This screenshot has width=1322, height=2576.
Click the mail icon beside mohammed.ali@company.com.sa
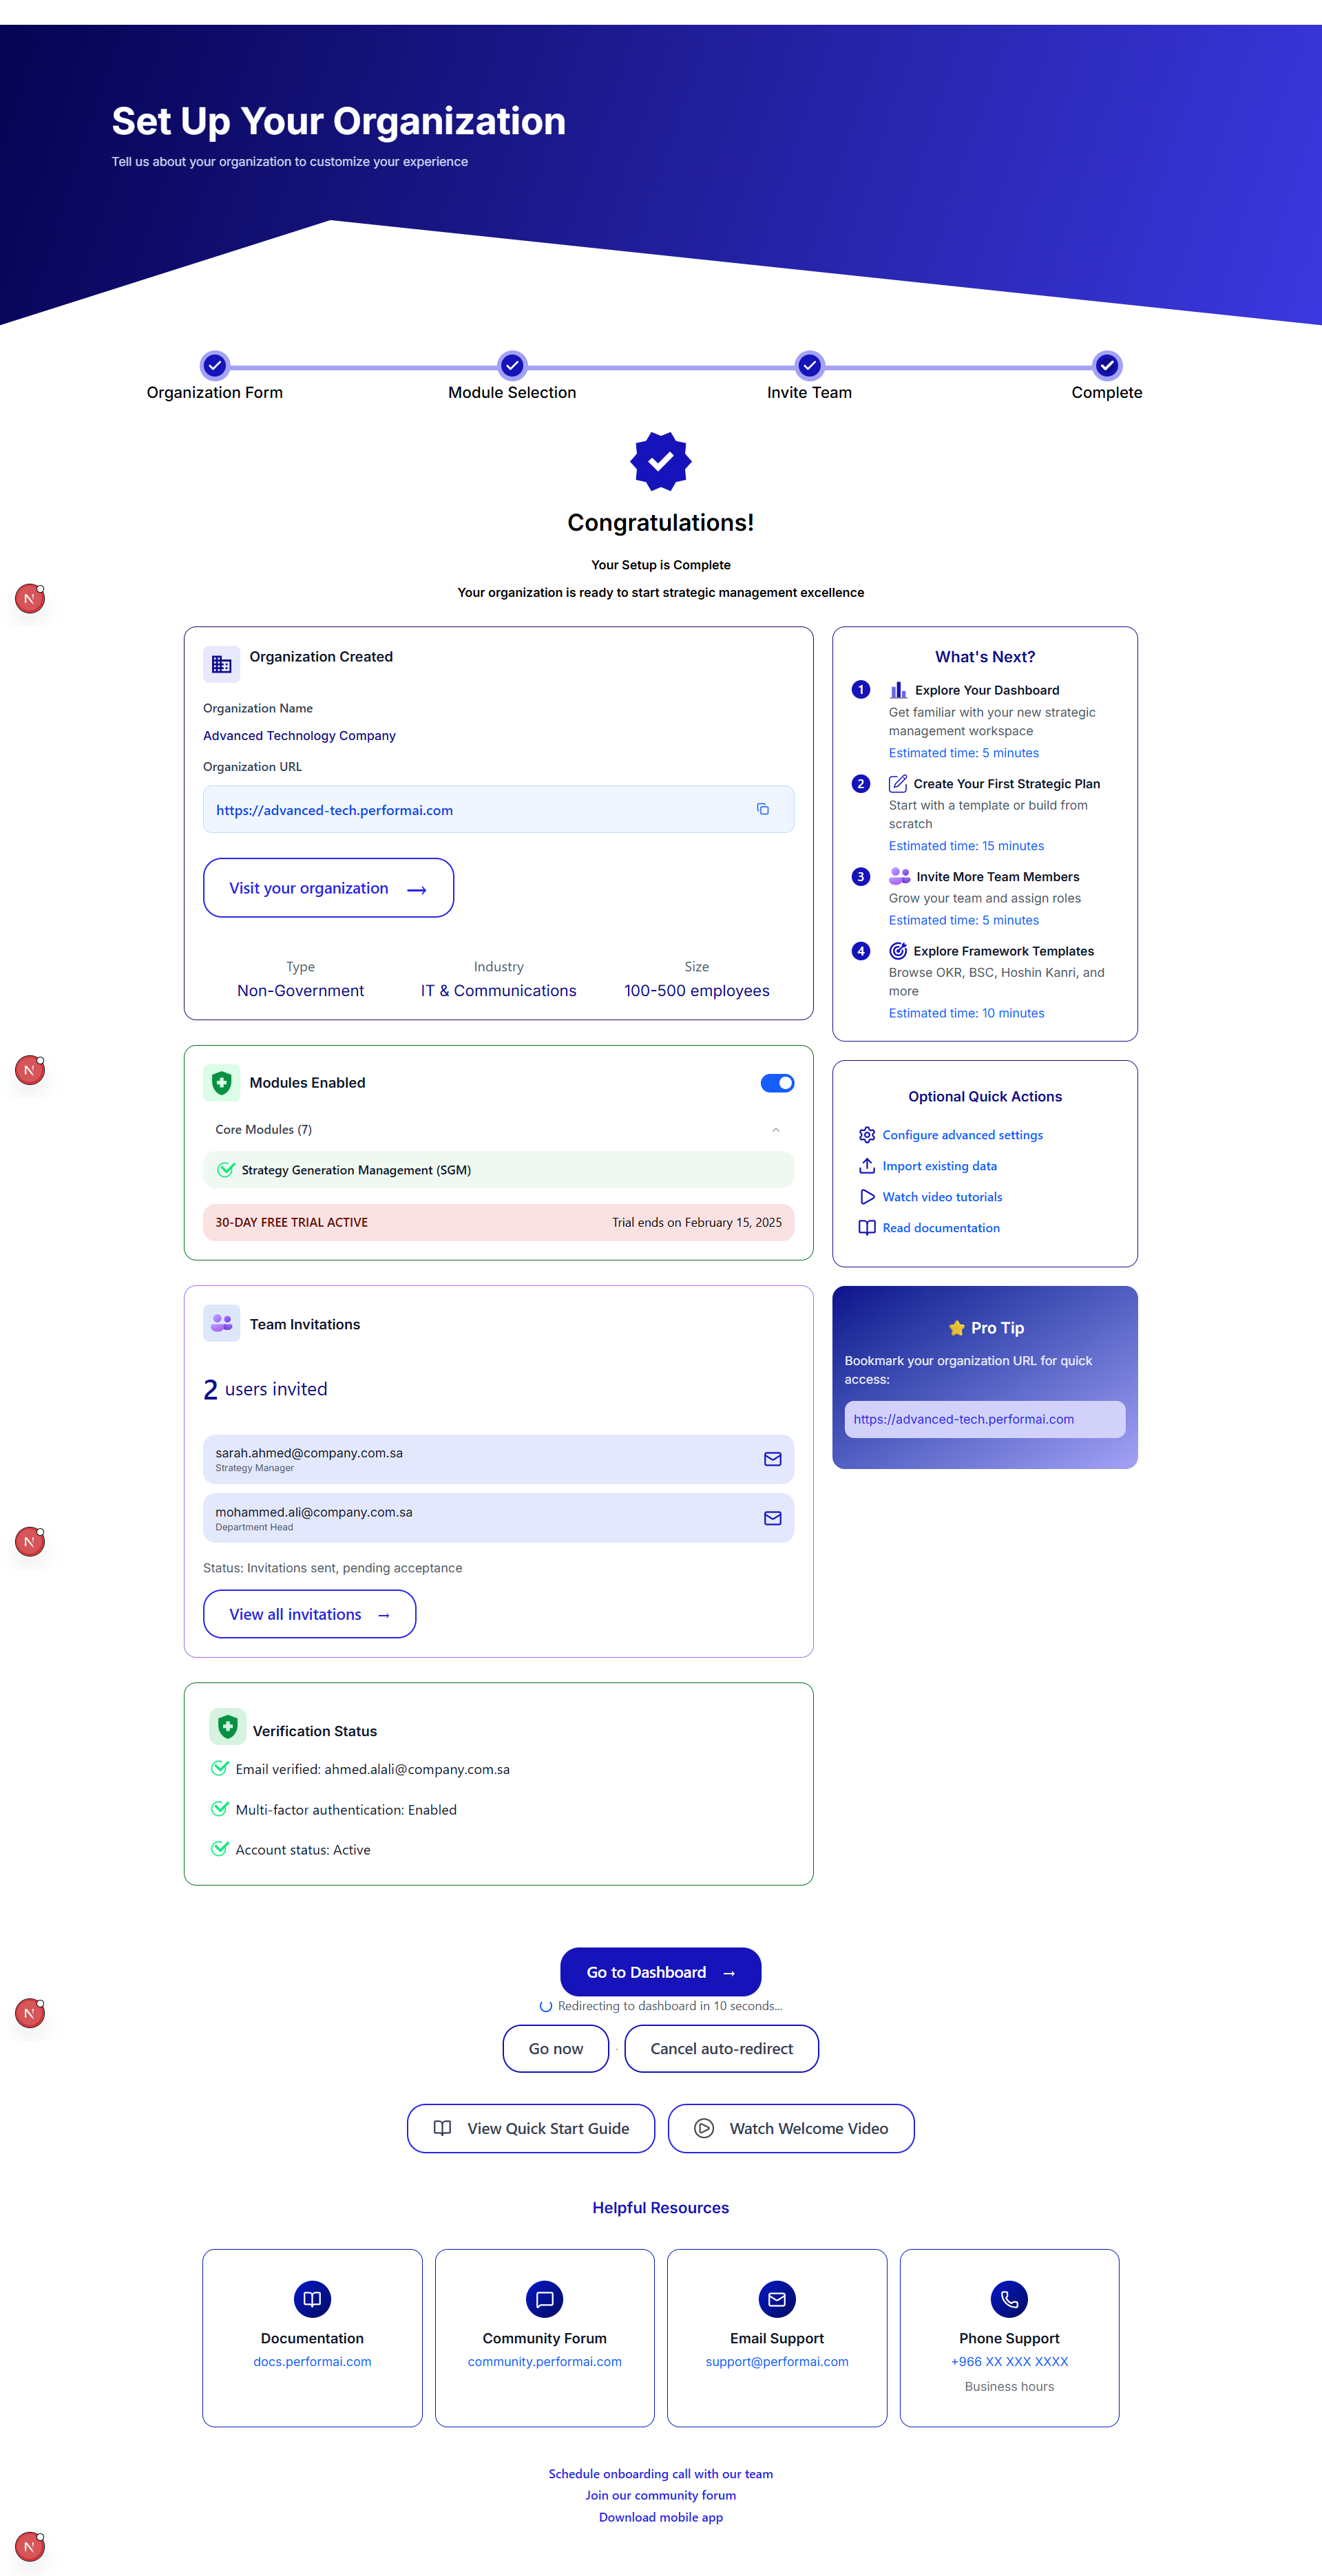(772, 1518)
